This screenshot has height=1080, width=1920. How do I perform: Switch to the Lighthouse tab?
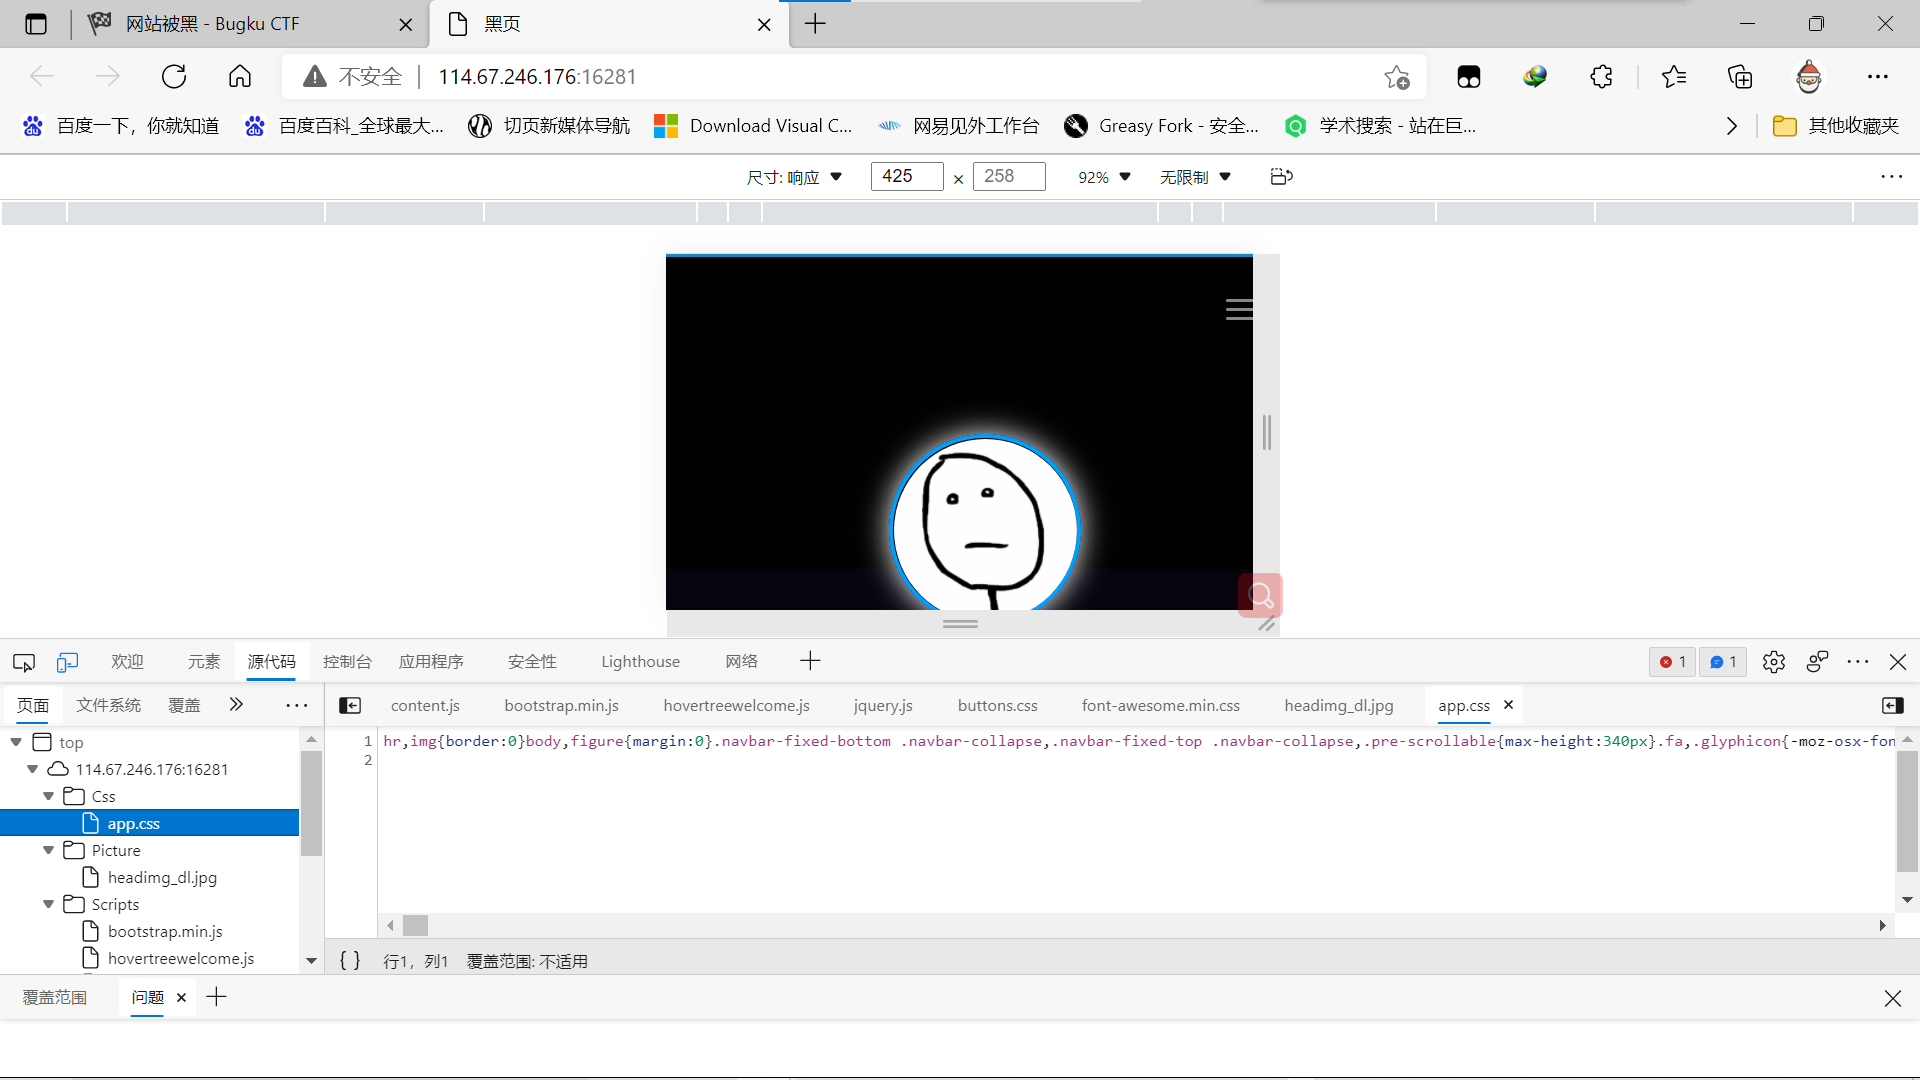pos(641,662)
